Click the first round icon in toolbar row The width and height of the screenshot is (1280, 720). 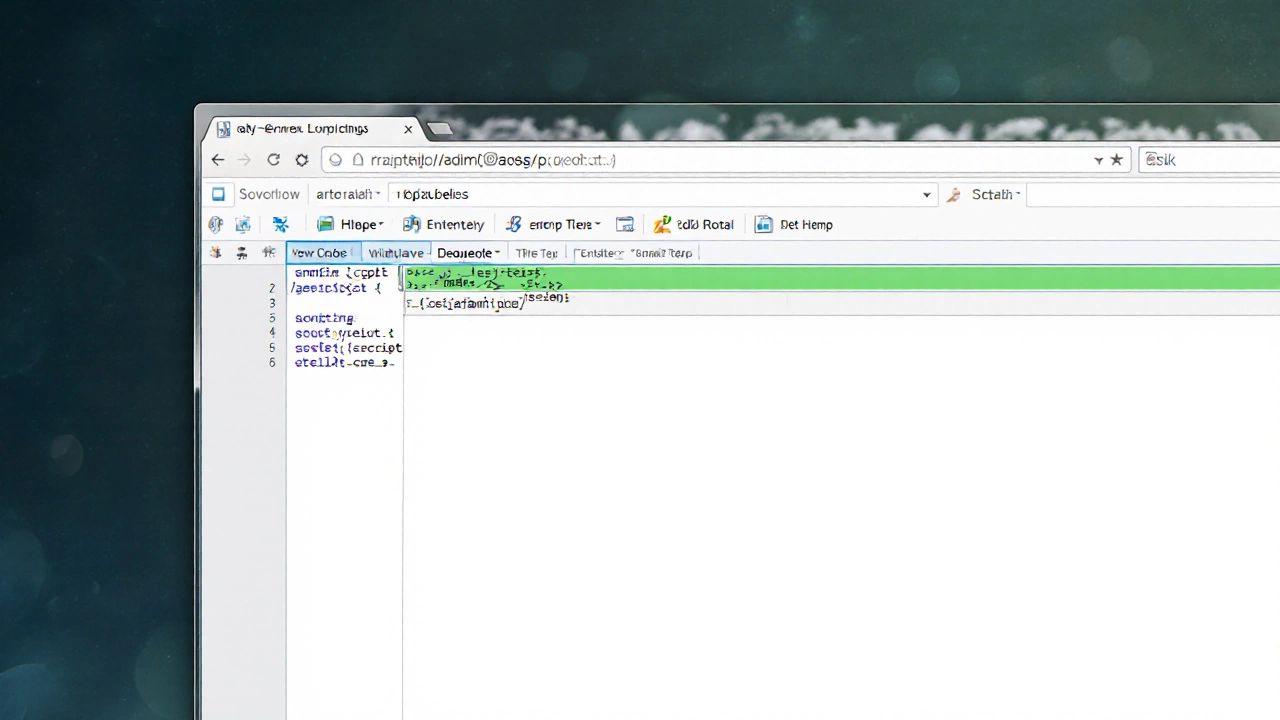[215, 225]
